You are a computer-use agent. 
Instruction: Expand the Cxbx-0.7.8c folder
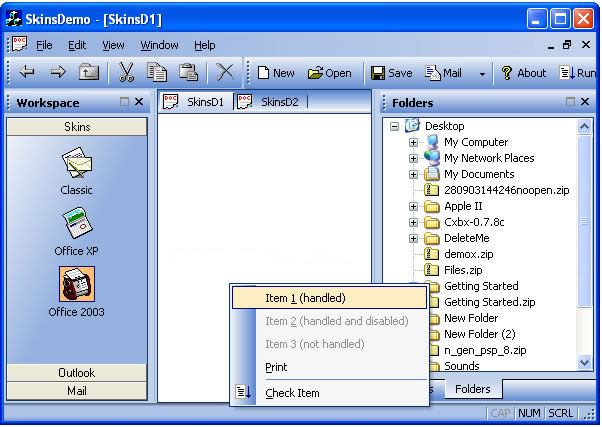[x=413, y=222]
